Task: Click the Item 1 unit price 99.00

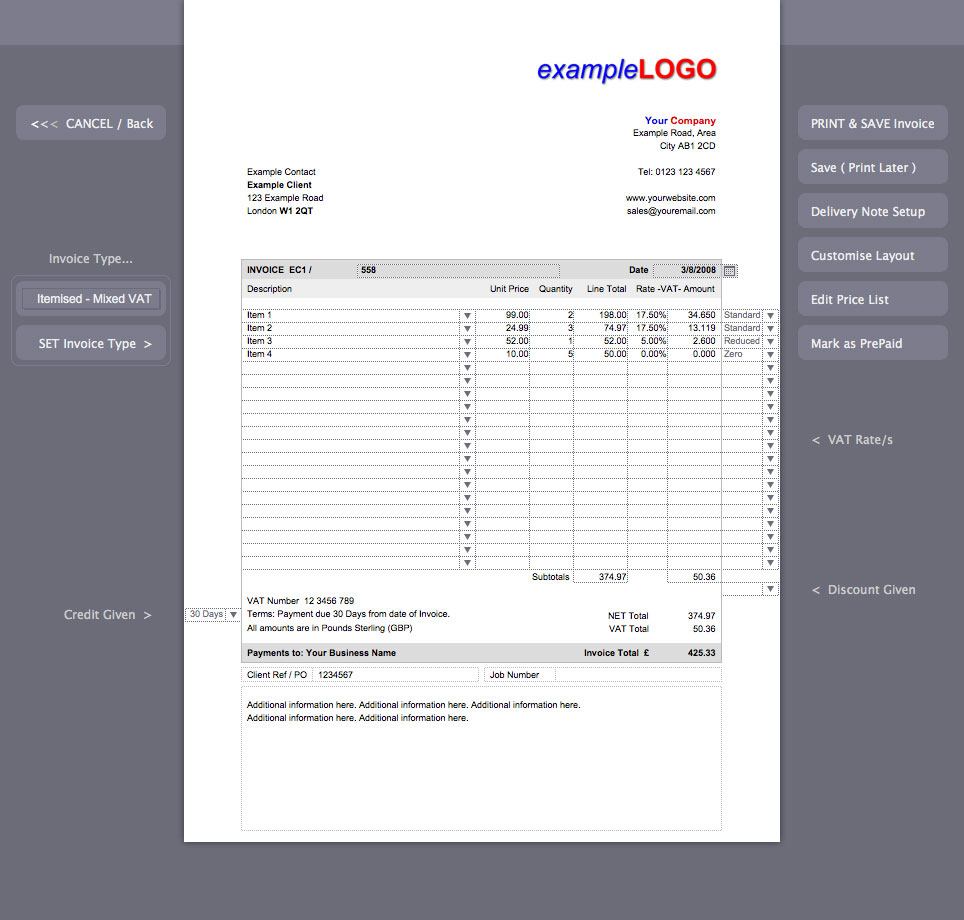Action: pyautogui.click(x=502, y=315)
